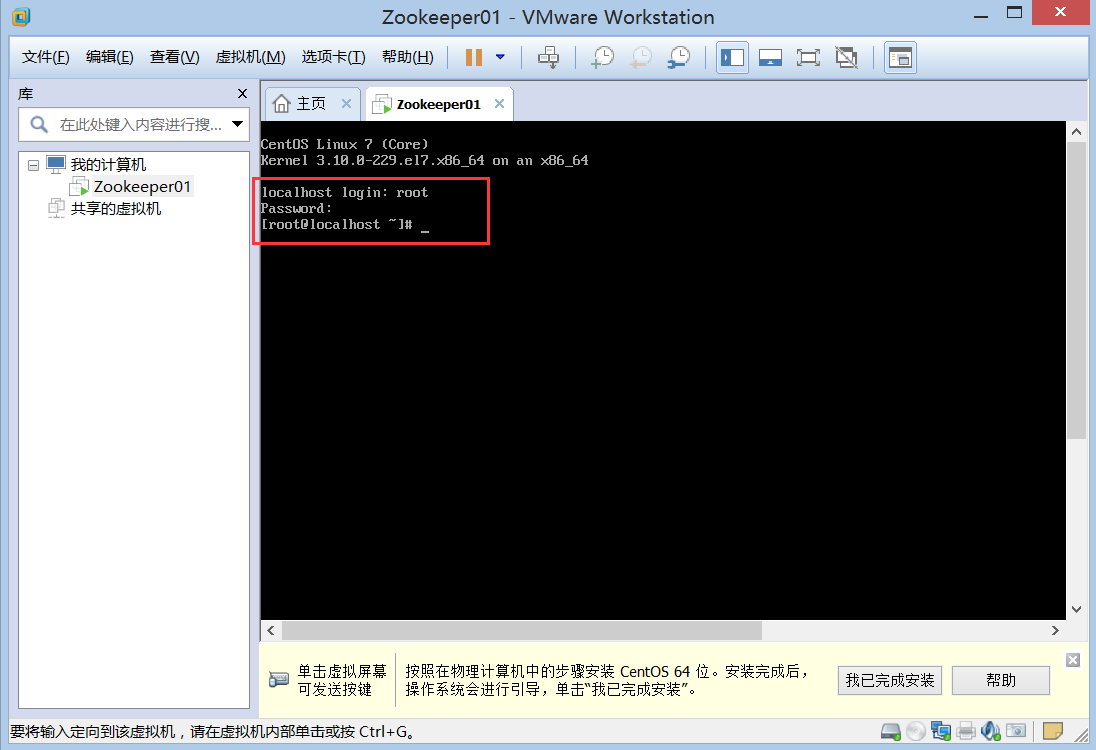
Task: Switch to Unity mode
Action: pos(846,57)
